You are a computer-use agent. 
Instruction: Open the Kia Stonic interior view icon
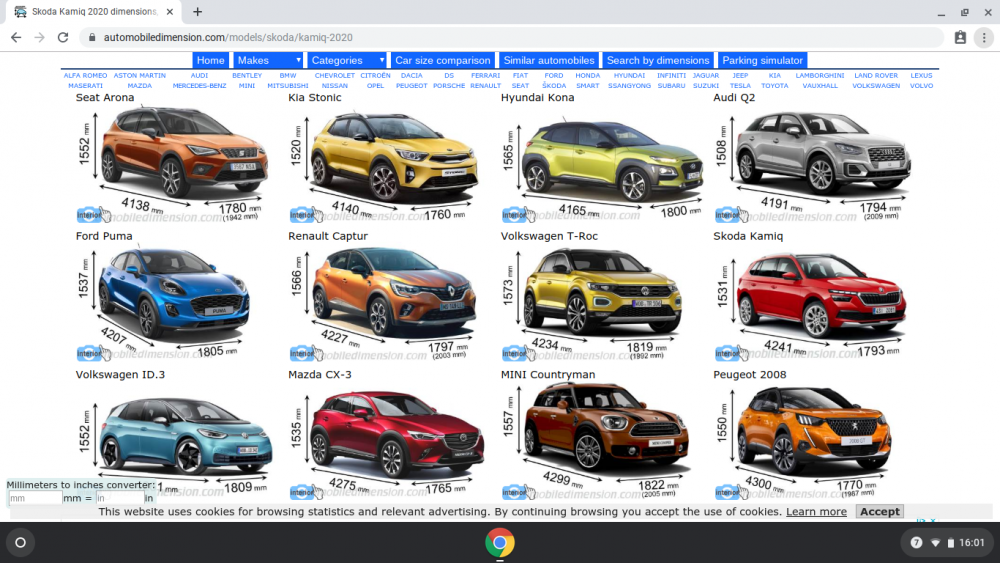(x=306, y=215)
